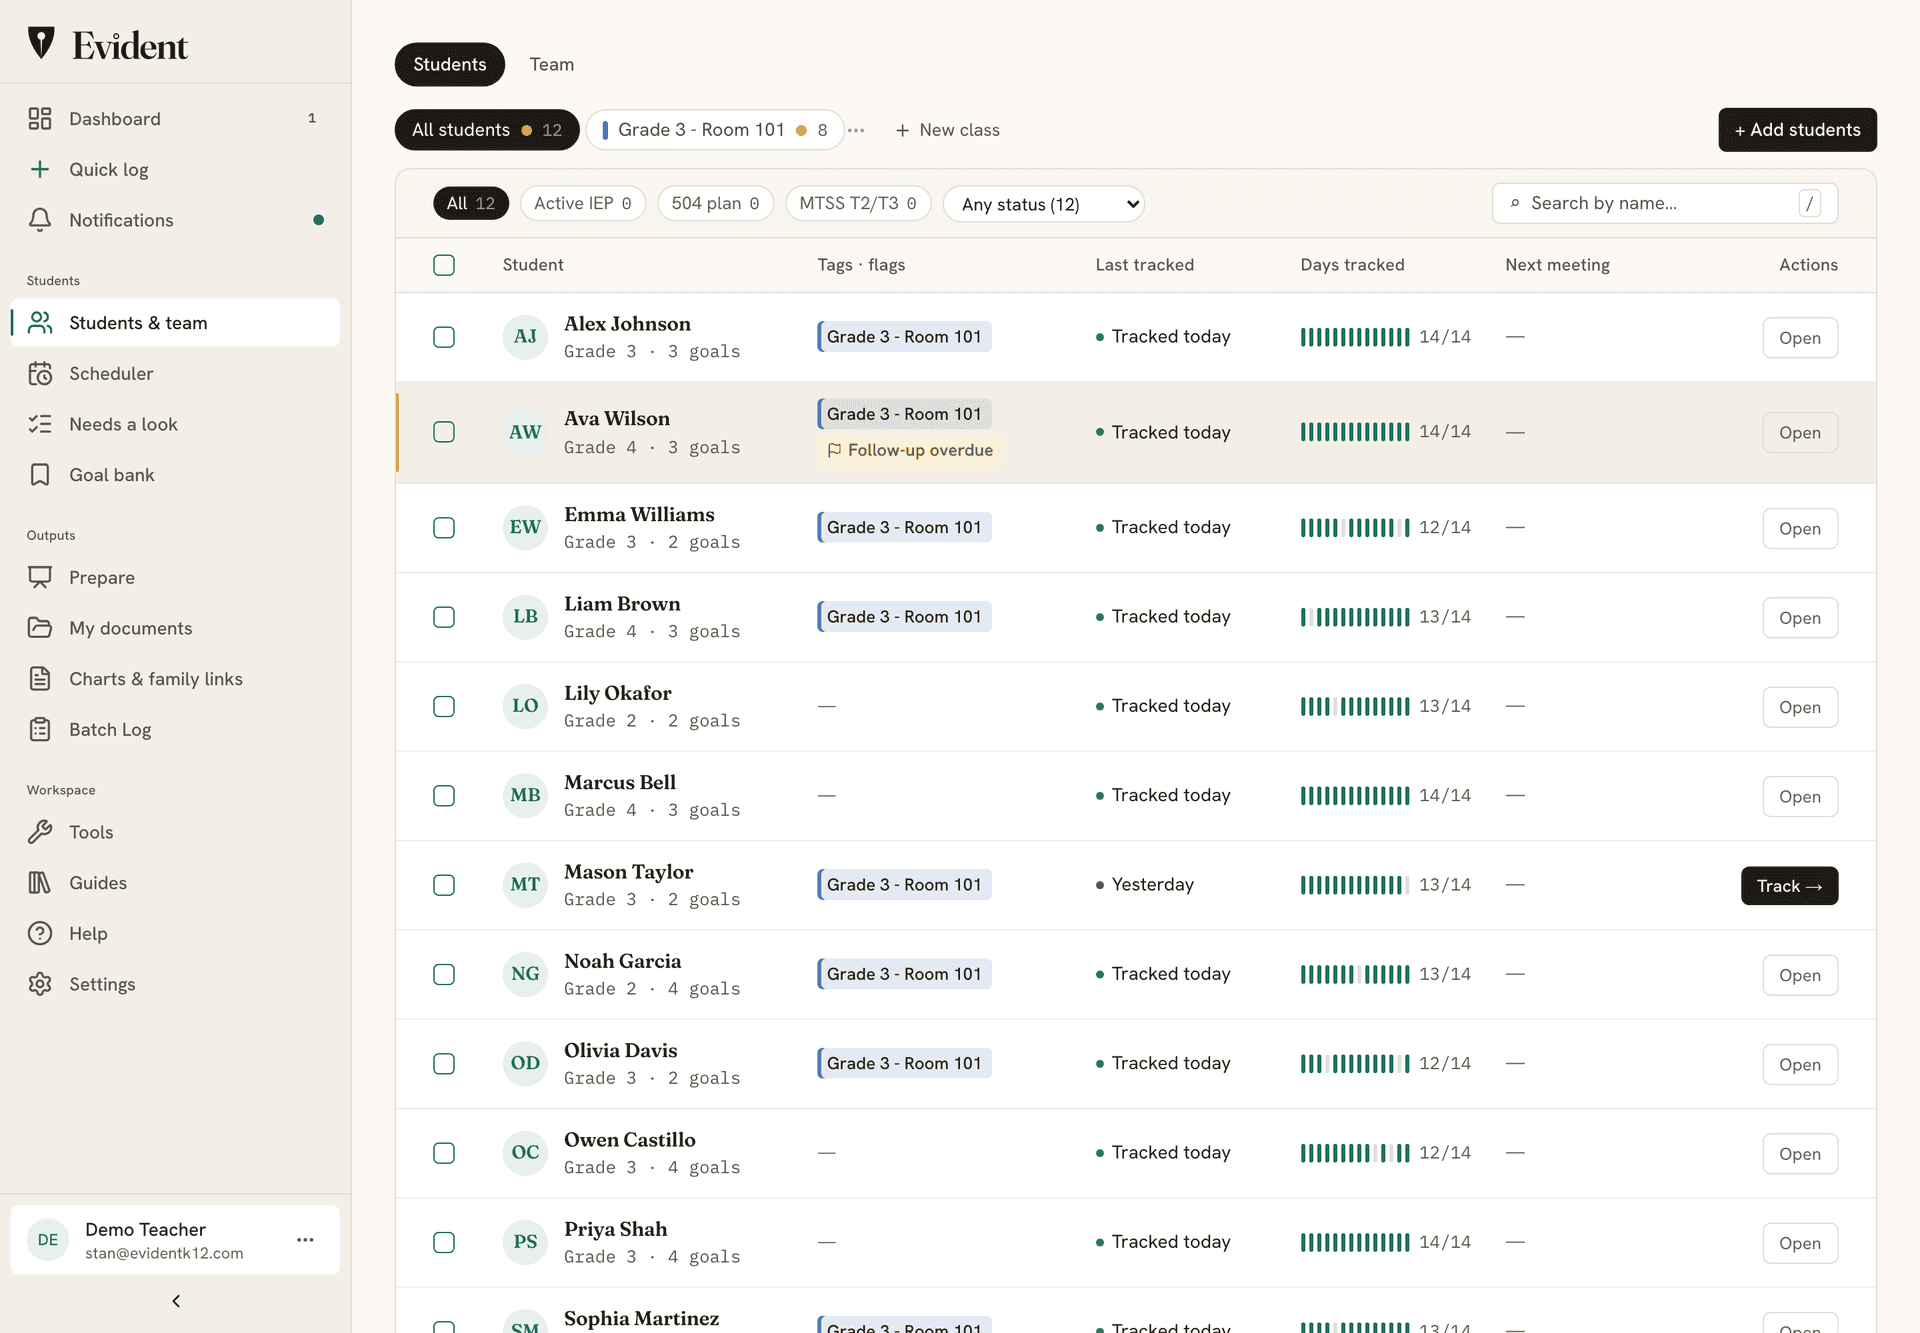This screenshot has width=1920, height=1333.
Task: Filter by 504 plan
Action: (x=715, y=203)
